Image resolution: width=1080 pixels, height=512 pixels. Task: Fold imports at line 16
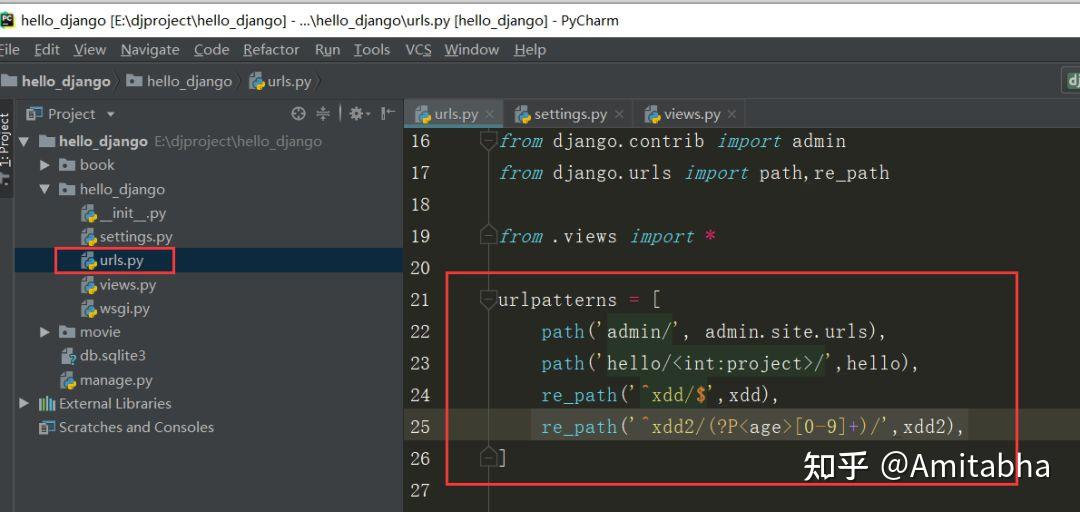[x=488, y=141]
